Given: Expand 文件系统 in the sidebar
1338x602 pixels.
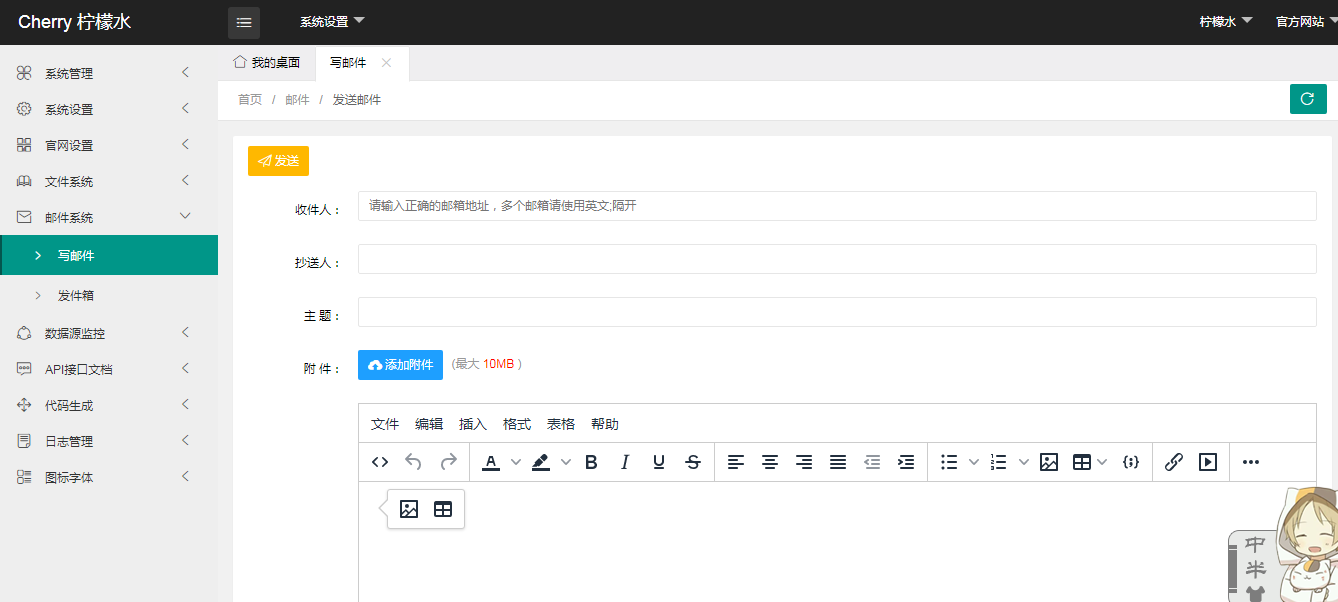Looking at the screenshot, I should [109, 181].
